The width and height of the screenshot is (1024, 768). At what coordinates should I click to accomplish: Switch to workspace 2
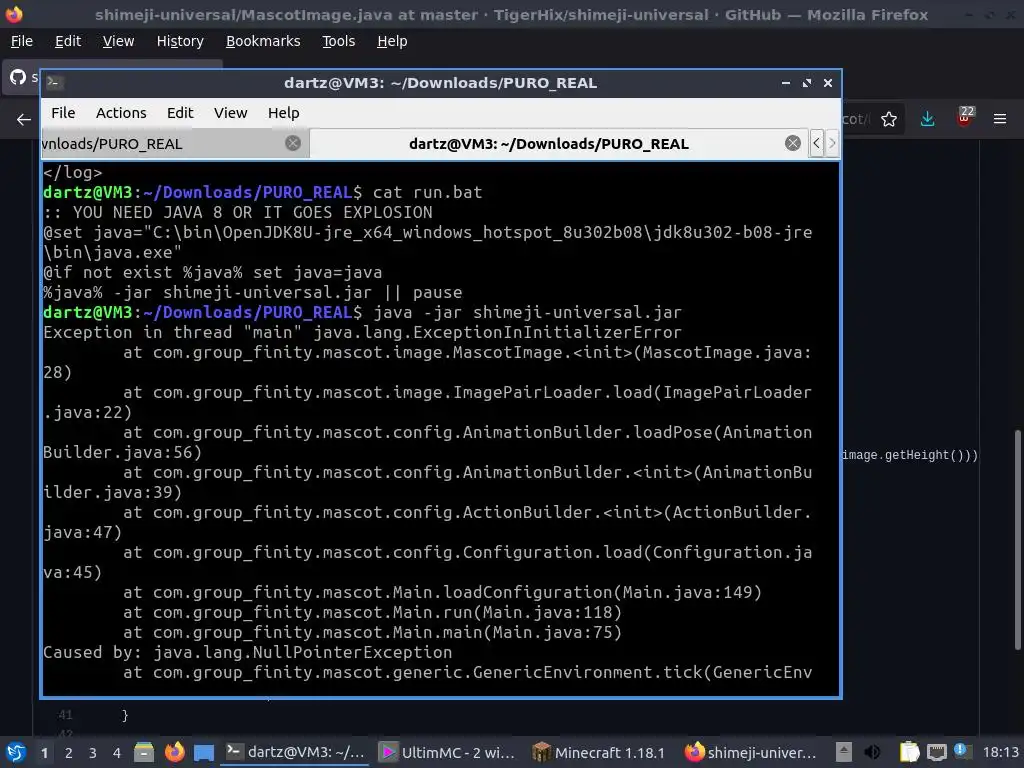pos(69,753)
